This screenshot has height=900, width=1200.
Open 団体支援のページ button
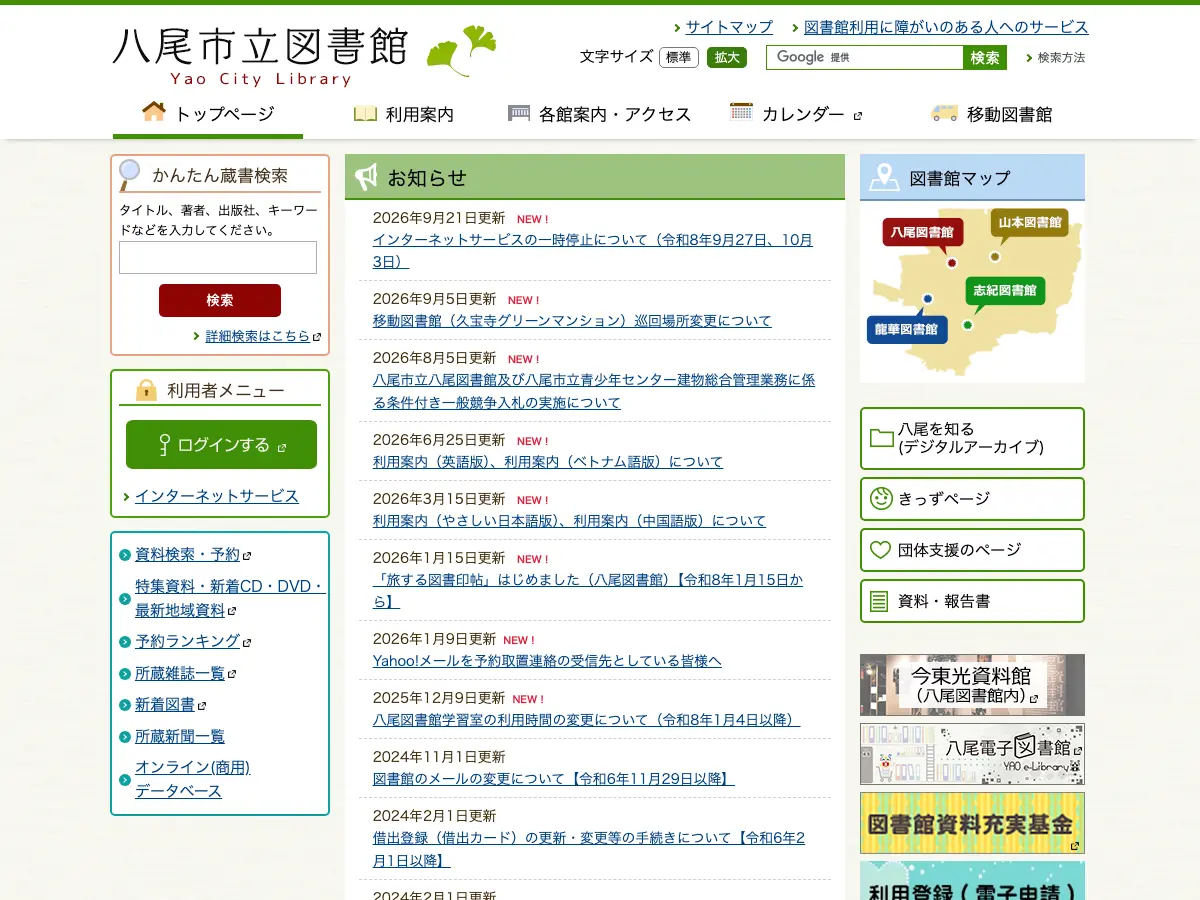click(972, 550)
